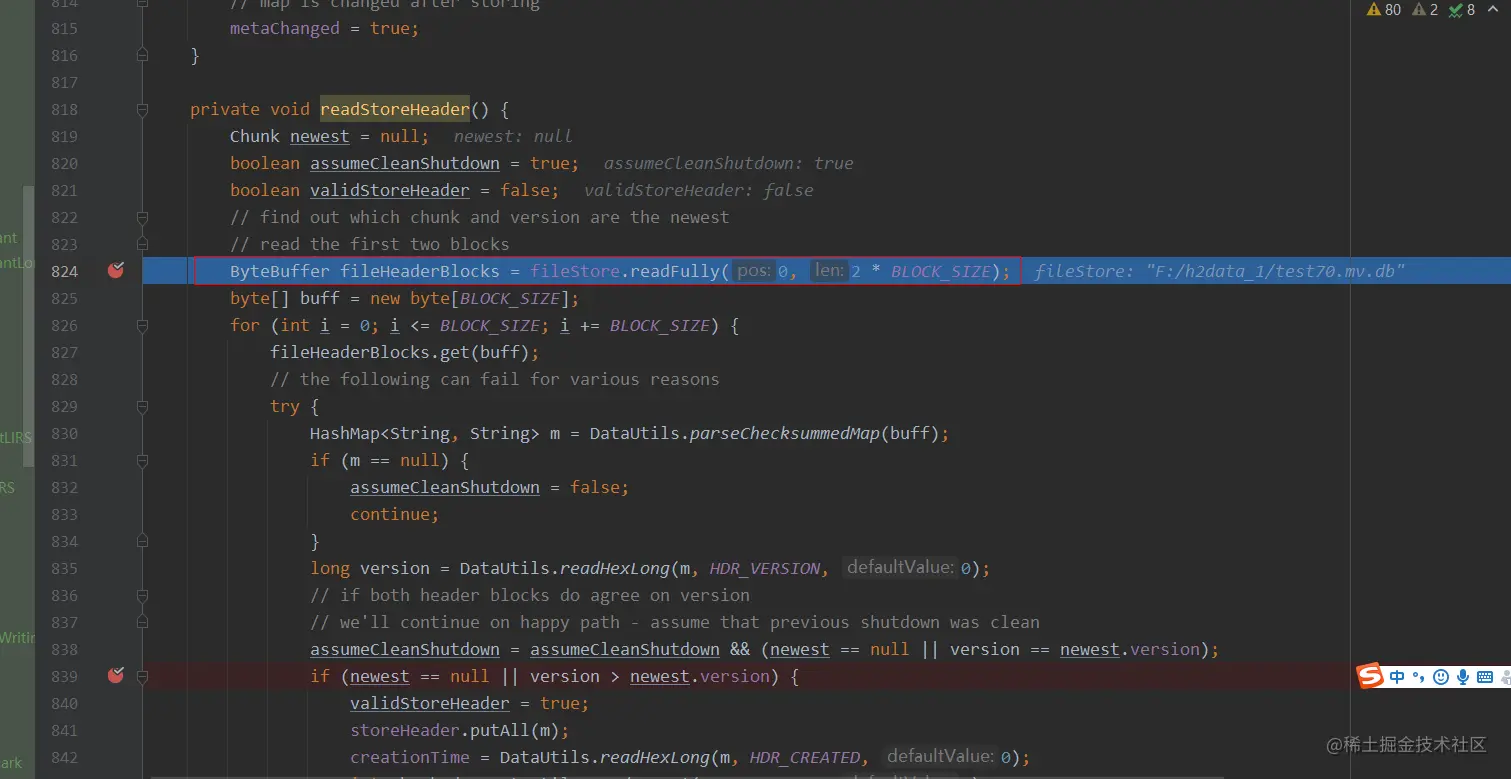
Task: Fold the comment starting at line 836
Action: tap(142, 595)
